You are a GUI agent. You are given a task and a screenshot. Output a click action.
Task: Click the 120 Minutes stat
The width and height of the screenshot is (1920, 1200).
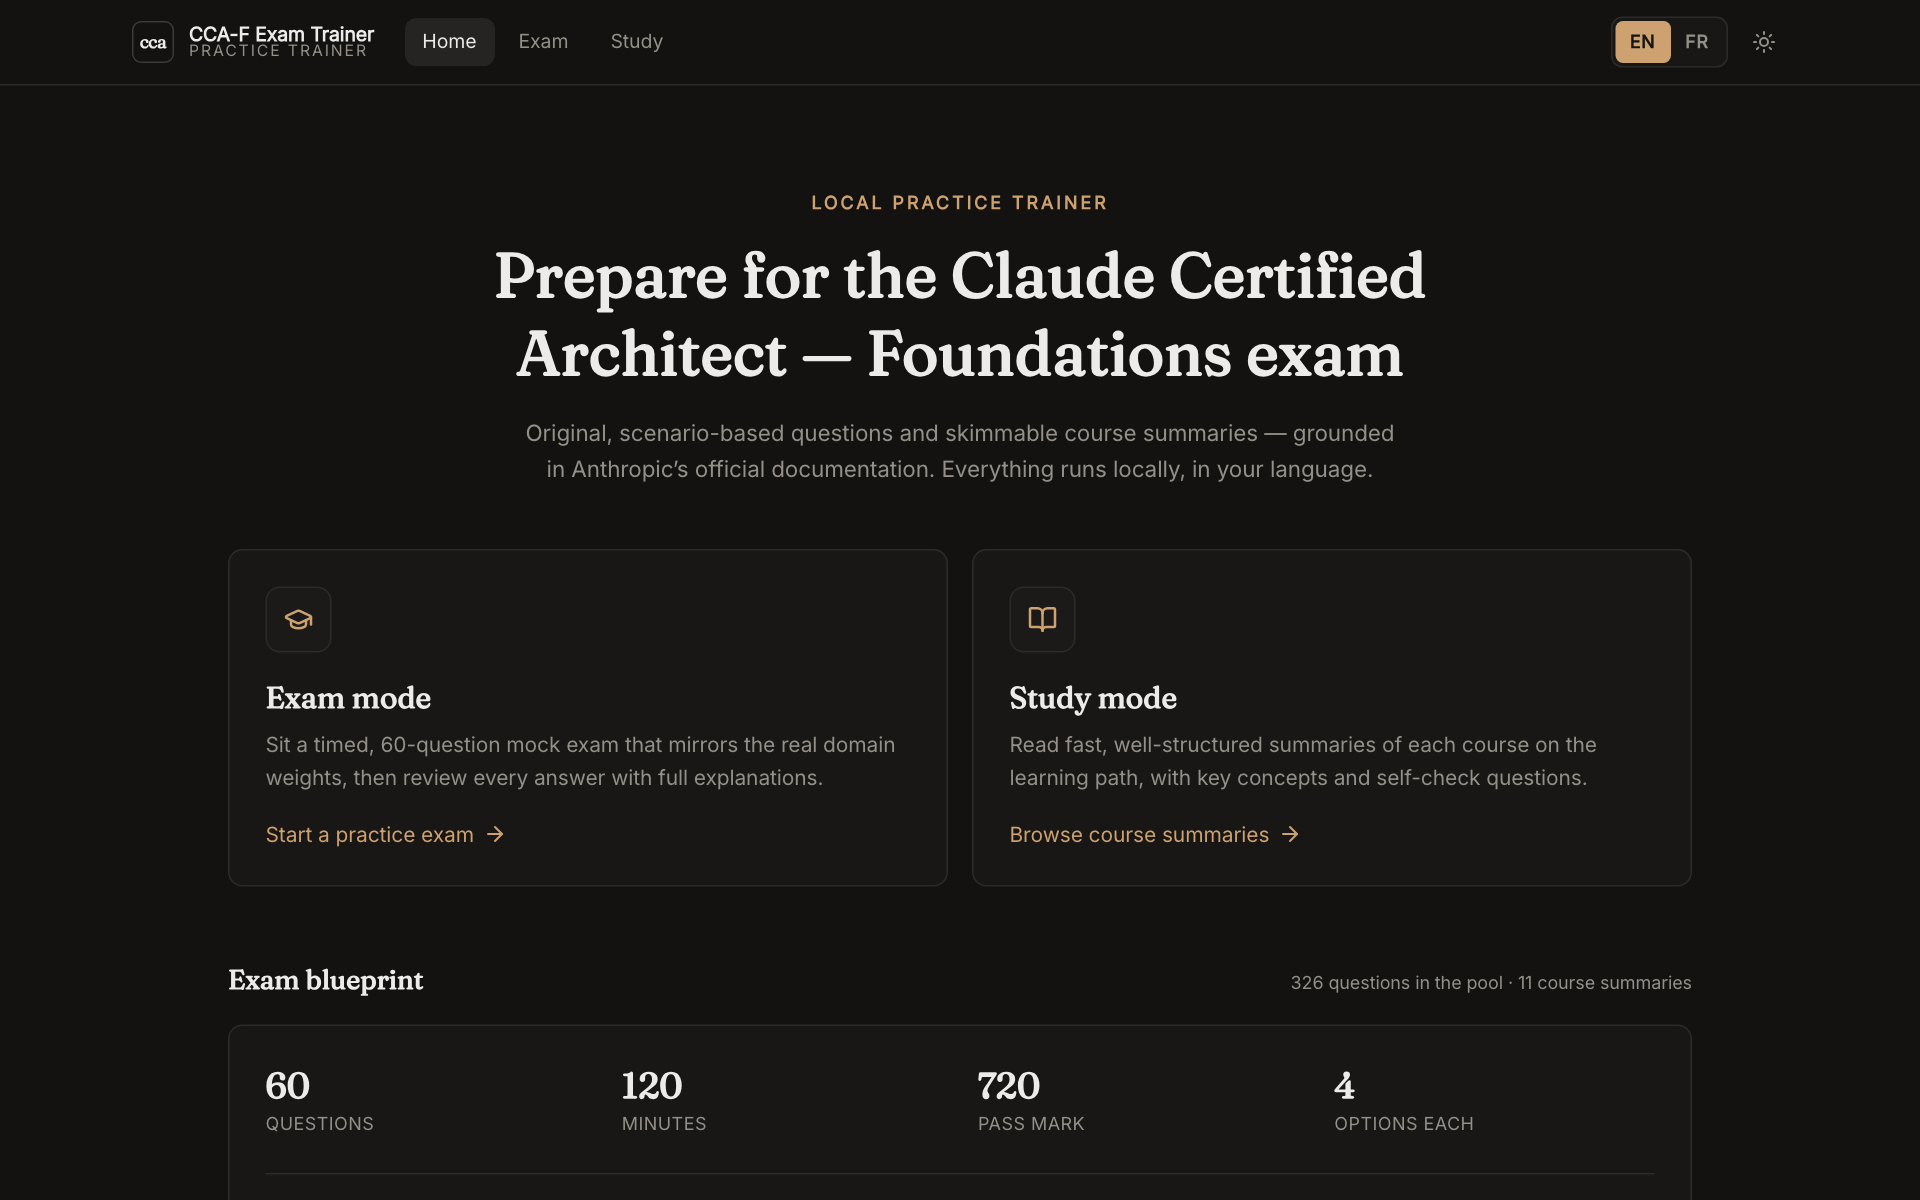[664, 1100]
